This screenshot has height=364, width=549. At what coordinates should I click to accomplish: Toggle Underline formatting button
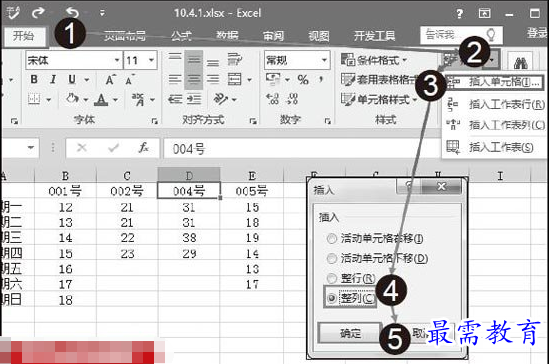72,79
